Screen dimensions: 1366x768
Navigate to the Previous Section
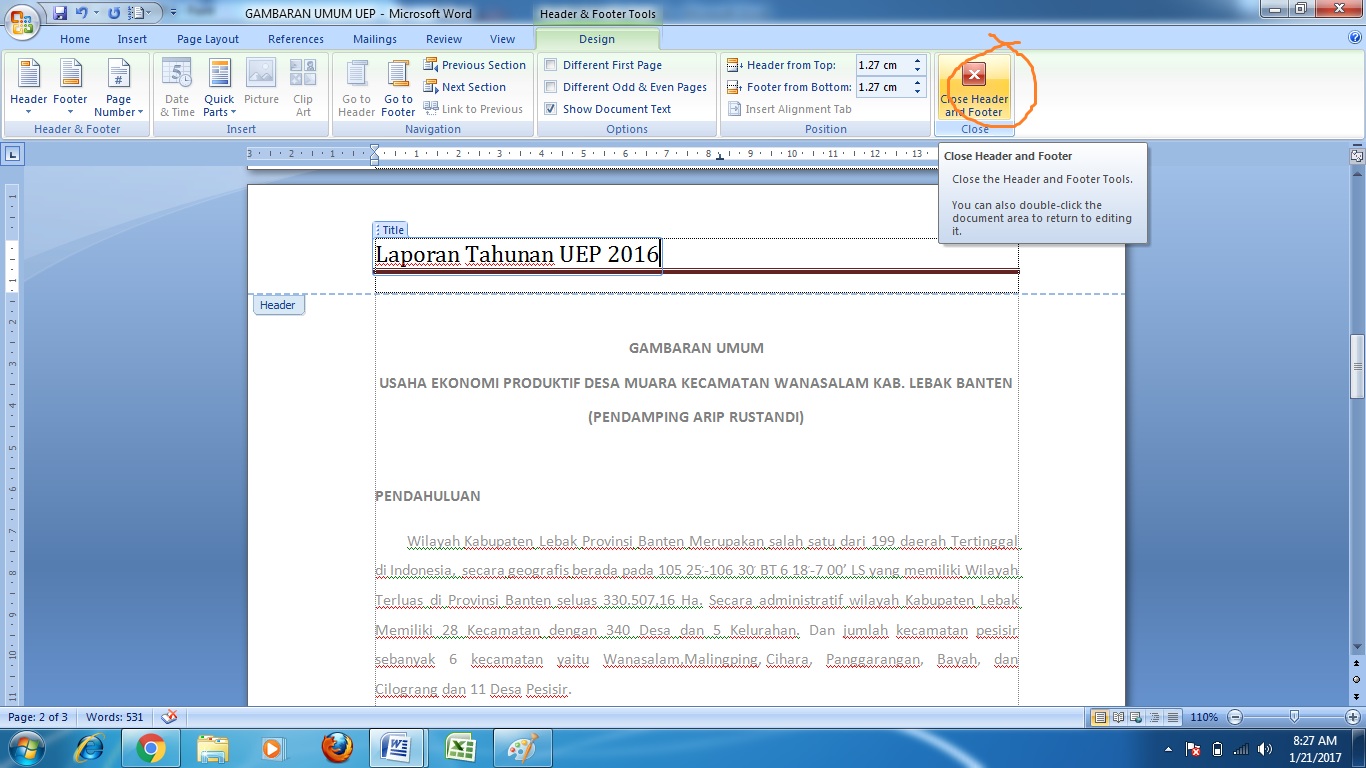[475, 64]
